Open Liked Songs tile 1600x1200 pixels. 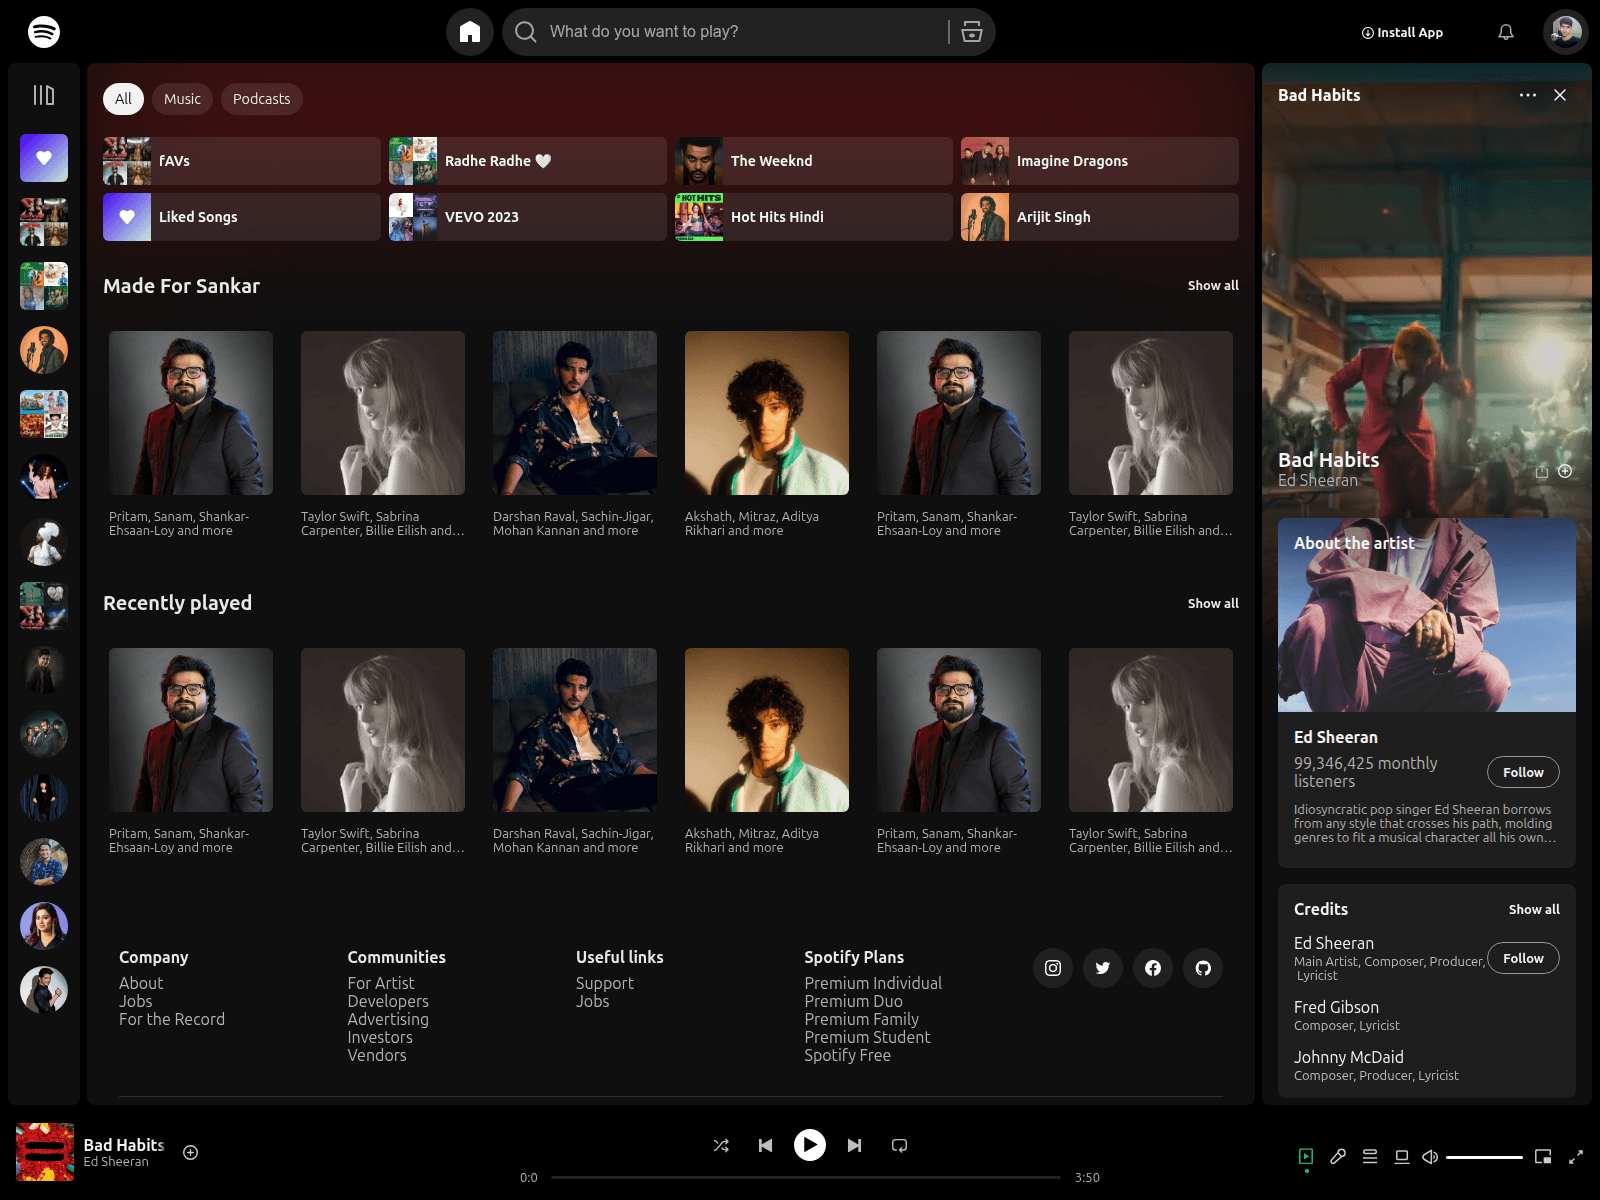tap(242, 217)
